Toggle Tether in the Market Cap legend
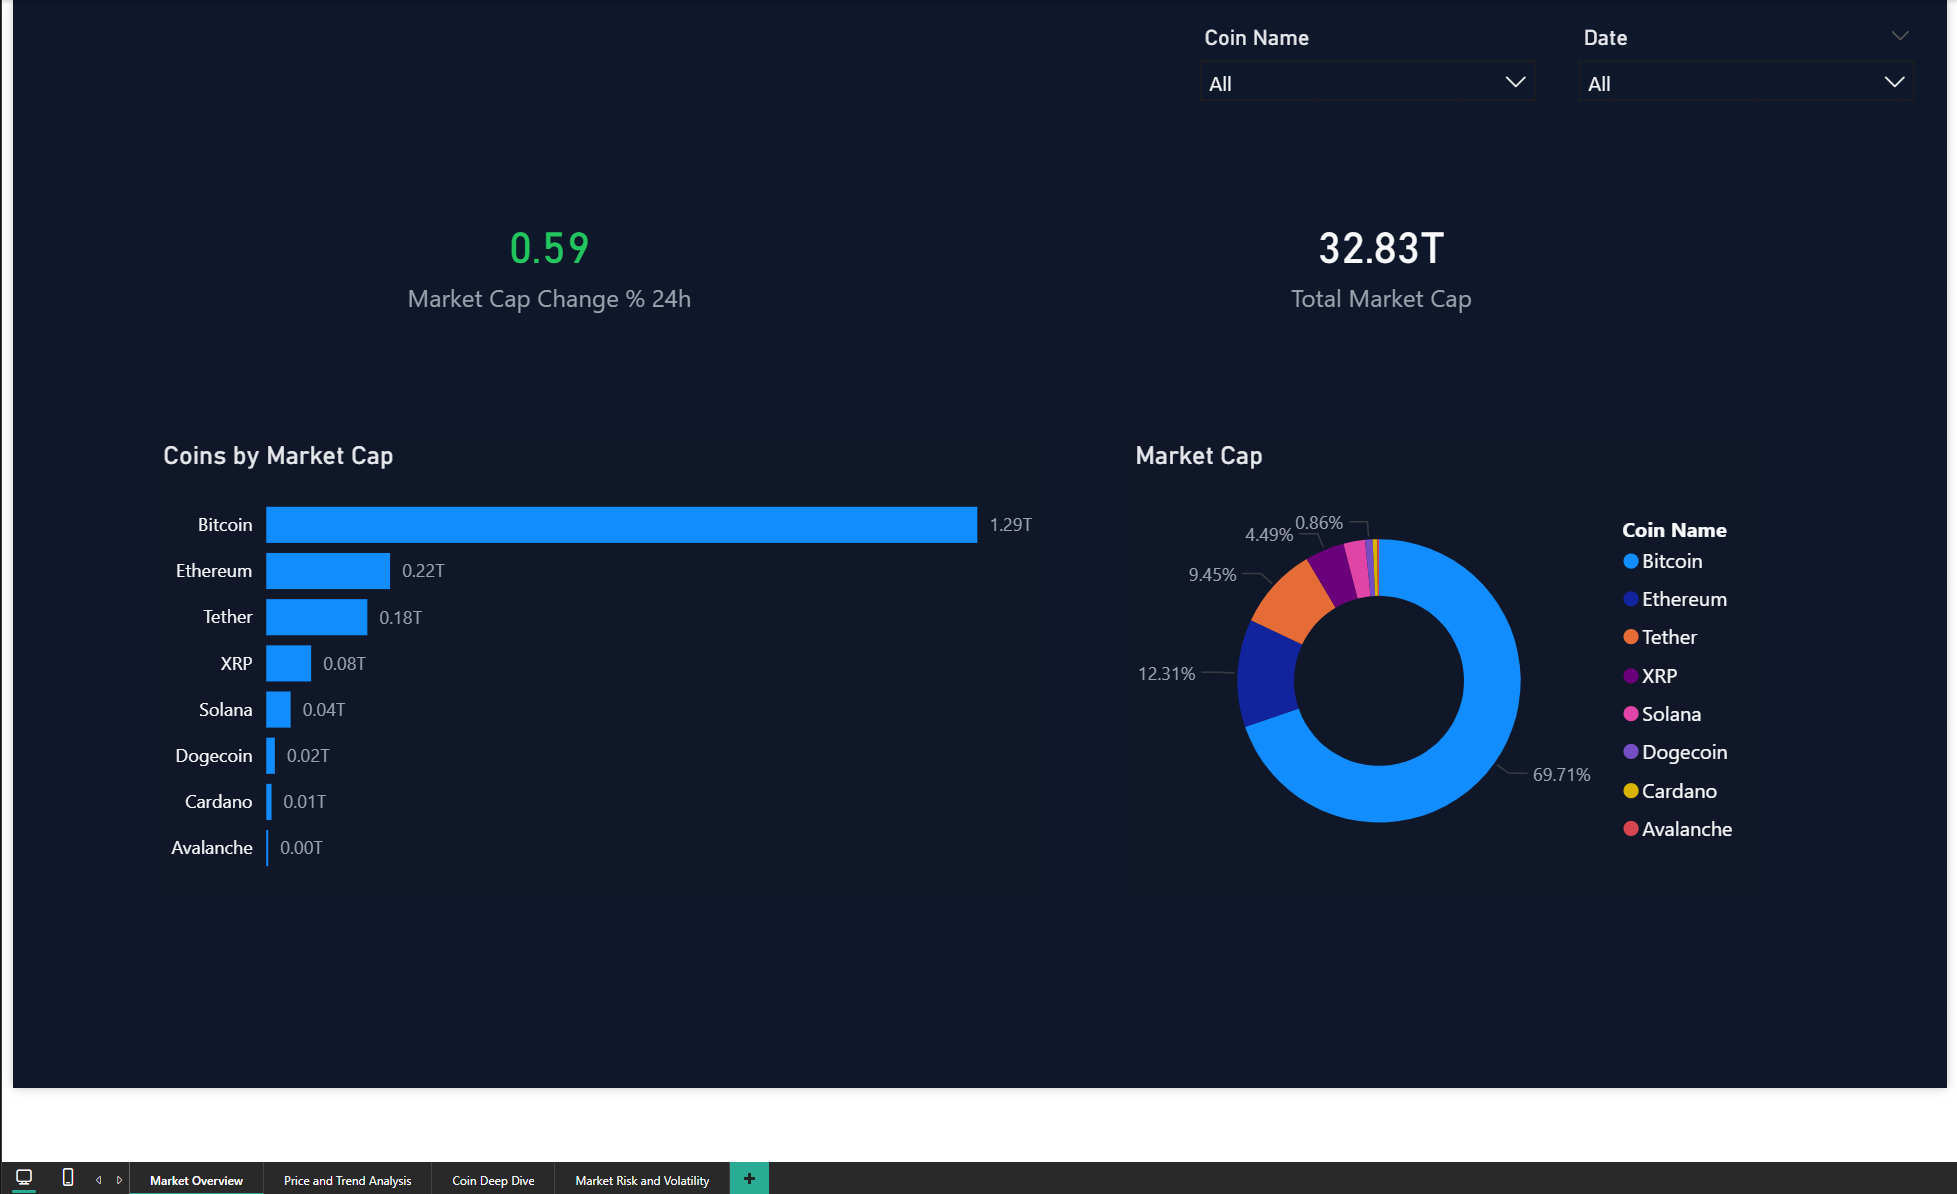The height and width of the screenshot is (1194, 1957). click(1668, 637)
